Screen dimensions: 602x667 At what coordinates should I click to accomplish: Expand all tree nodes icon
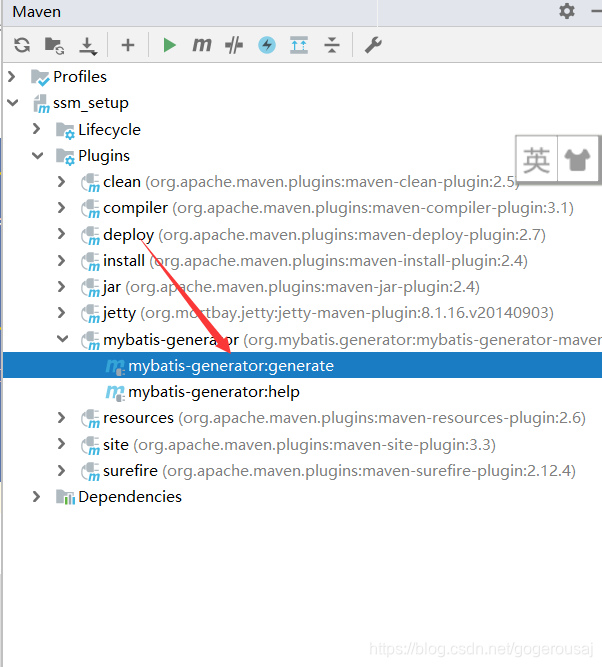pos(299,45)
